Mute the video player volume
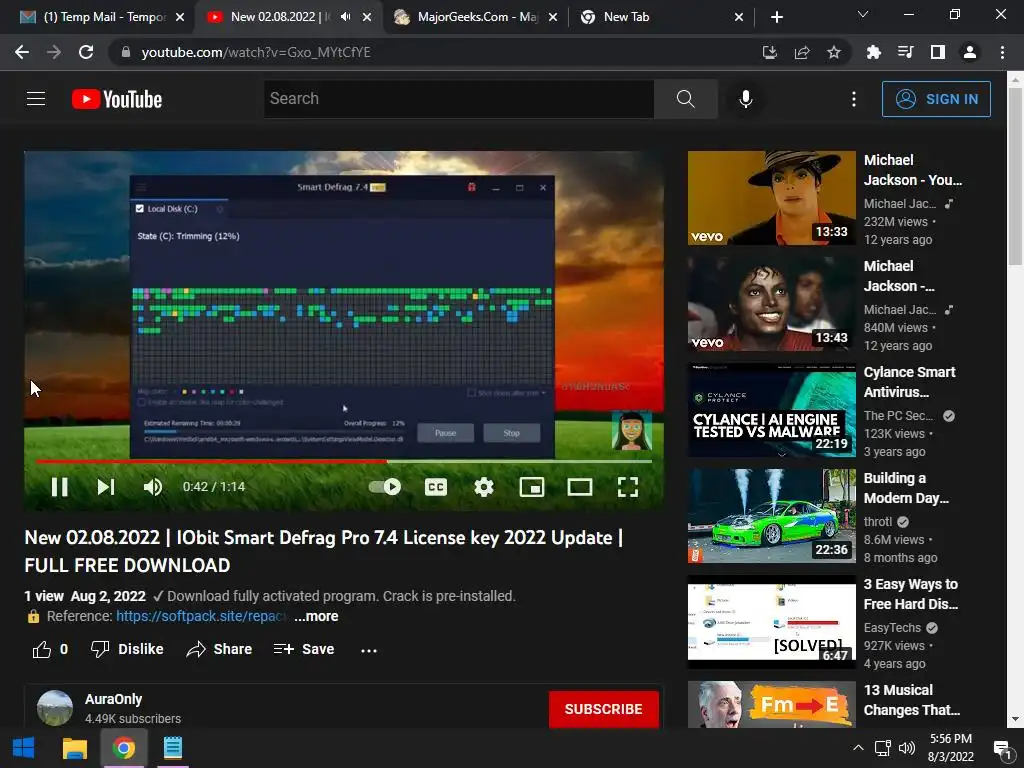The width and height of the screenshot is (1024, 768). point(153,487)
